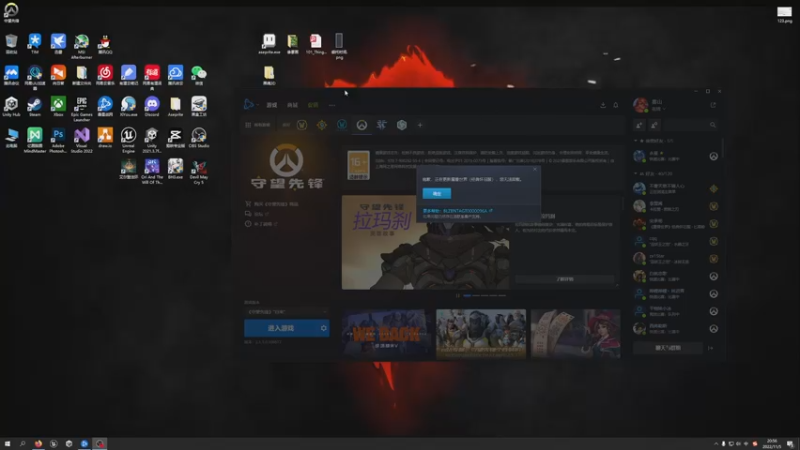Select the World of Warcraft Classic gold icon
This screenshot has height=450, width=800.
pyautogui.click(x=302, y=125)
